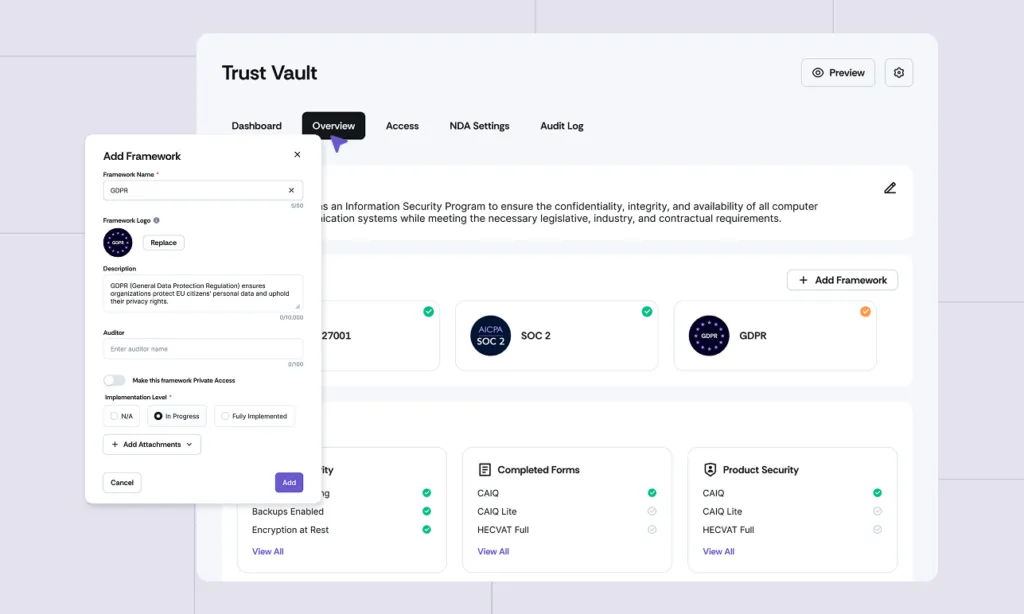Click the Completed Forms document icon
Image resolution: width=1024 pixels, height=614 pixels.
click(485, 469)
